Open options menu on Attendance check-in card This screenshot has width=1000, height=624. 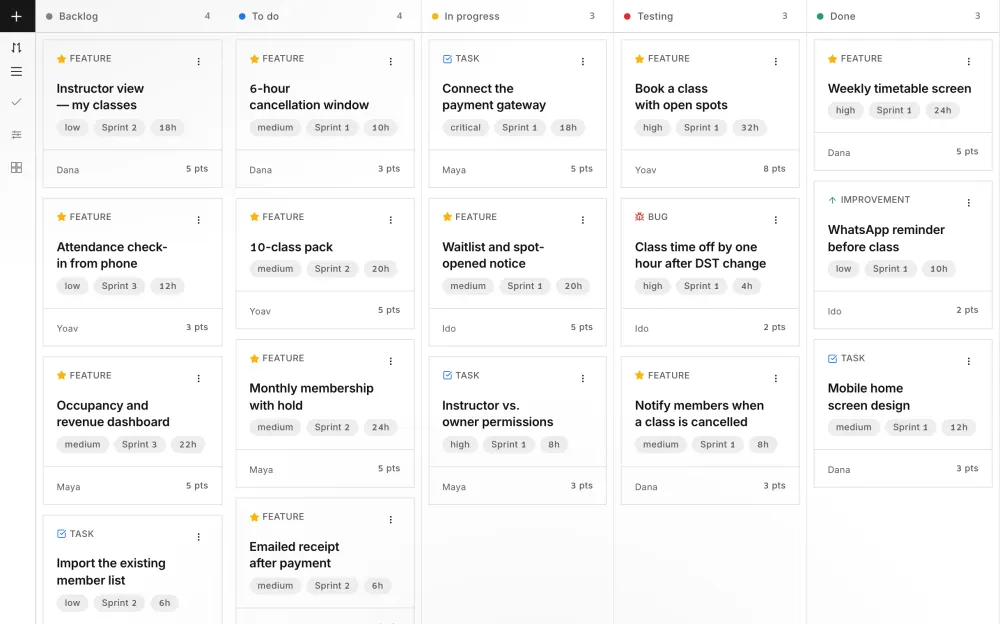pos(198,219)
